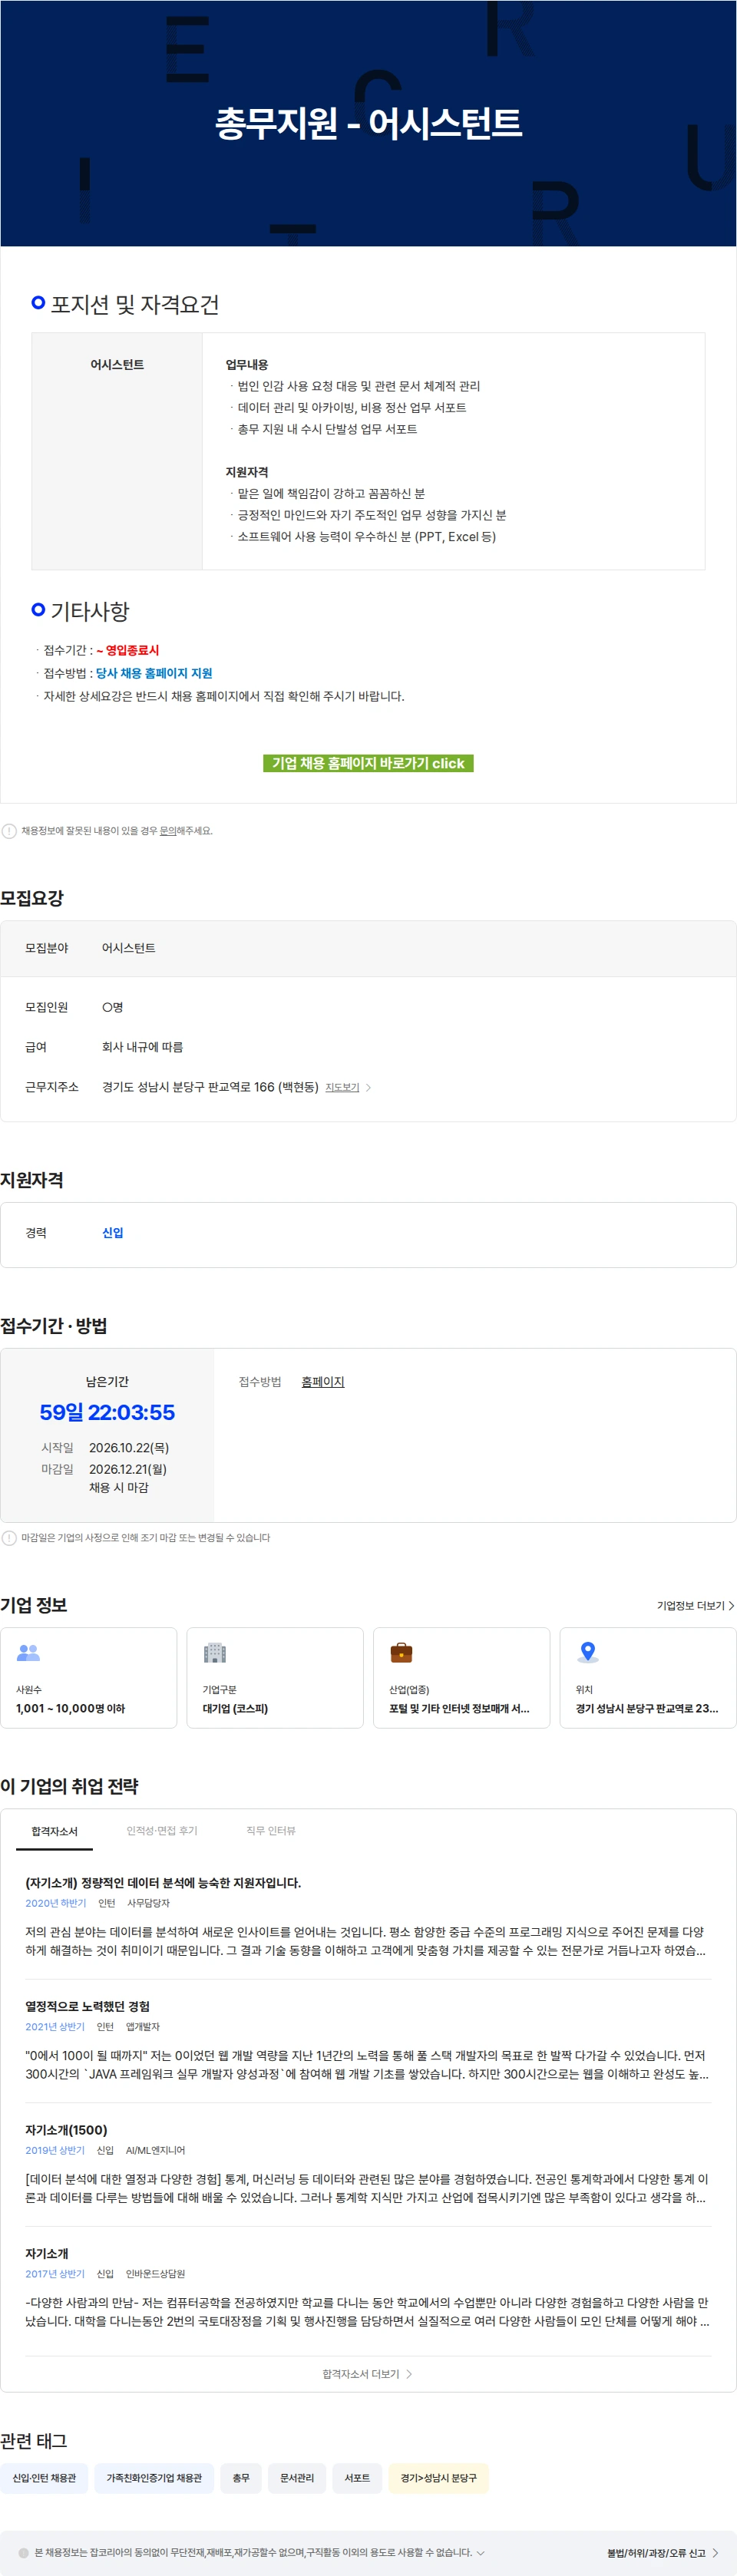Click the 서포트 tag
The image size is (737, 2576).
pos(357,2477)
